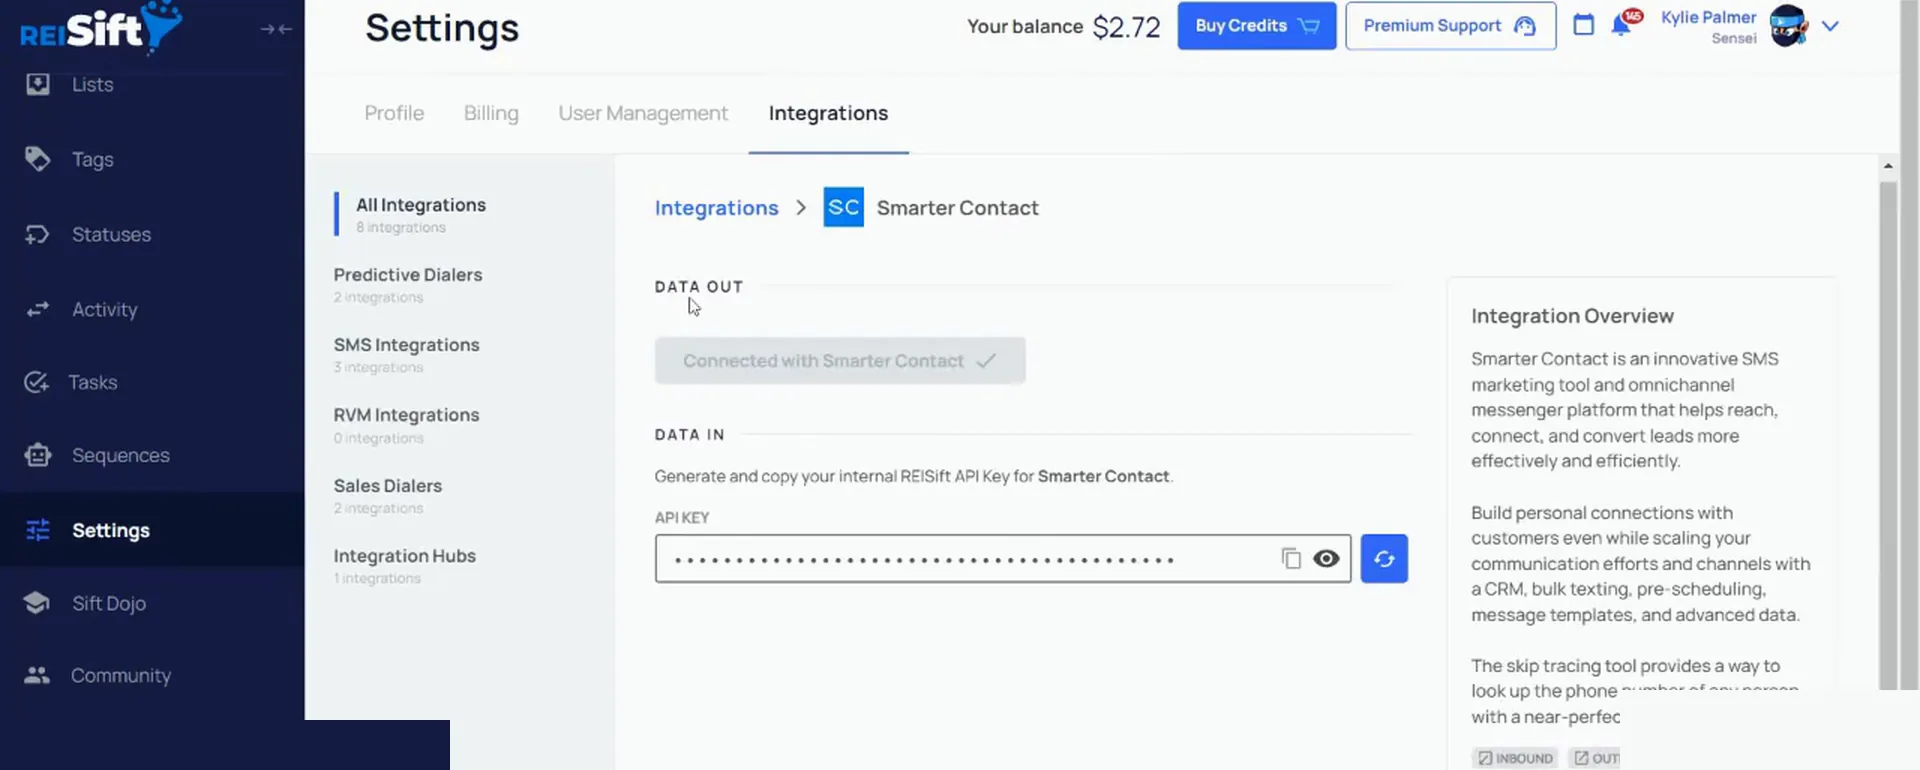Screen dimensions: 1920x770
Task: Go back via Integrations breadcrumb link
Action: coord(716,208)
